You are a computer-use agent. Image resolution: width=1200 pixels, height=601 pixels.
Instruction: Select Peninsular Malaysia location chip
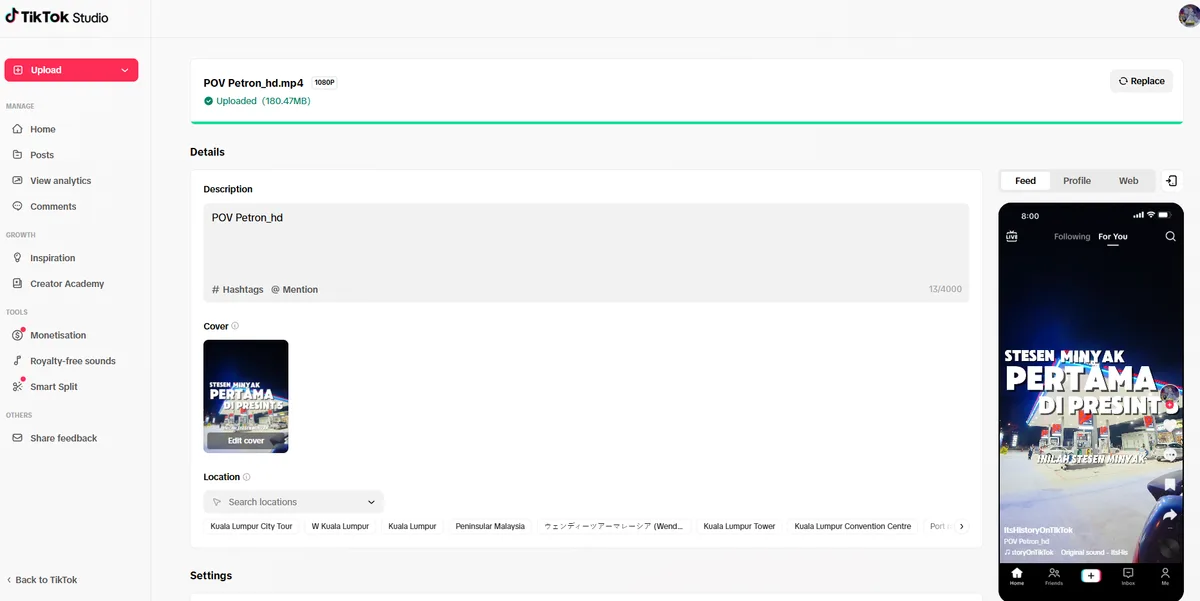(490, 526)
